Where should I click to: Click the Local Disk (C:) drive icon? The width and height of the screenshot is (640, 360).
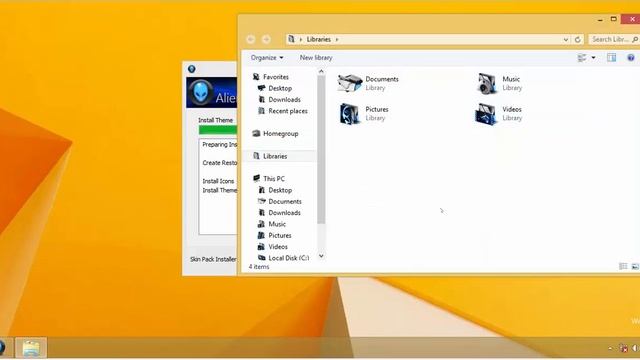pyautogui.click(x=262, y=258)
